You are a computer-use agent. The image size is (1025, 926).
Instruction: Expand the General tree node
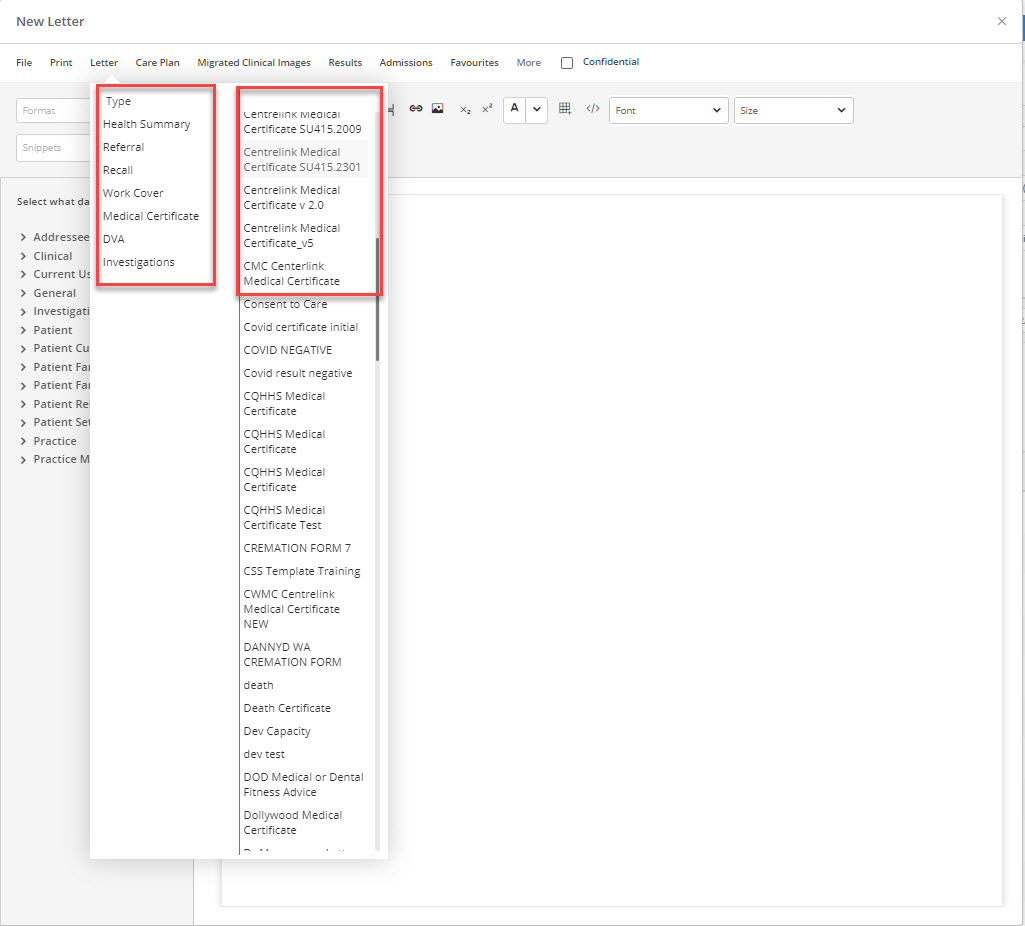coord(24,293)
